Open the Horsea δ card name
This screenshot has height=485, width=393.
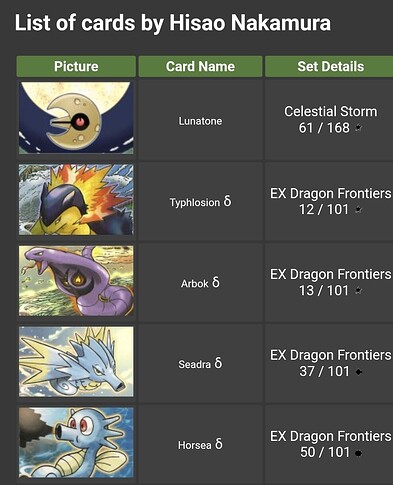coord(200,445)
